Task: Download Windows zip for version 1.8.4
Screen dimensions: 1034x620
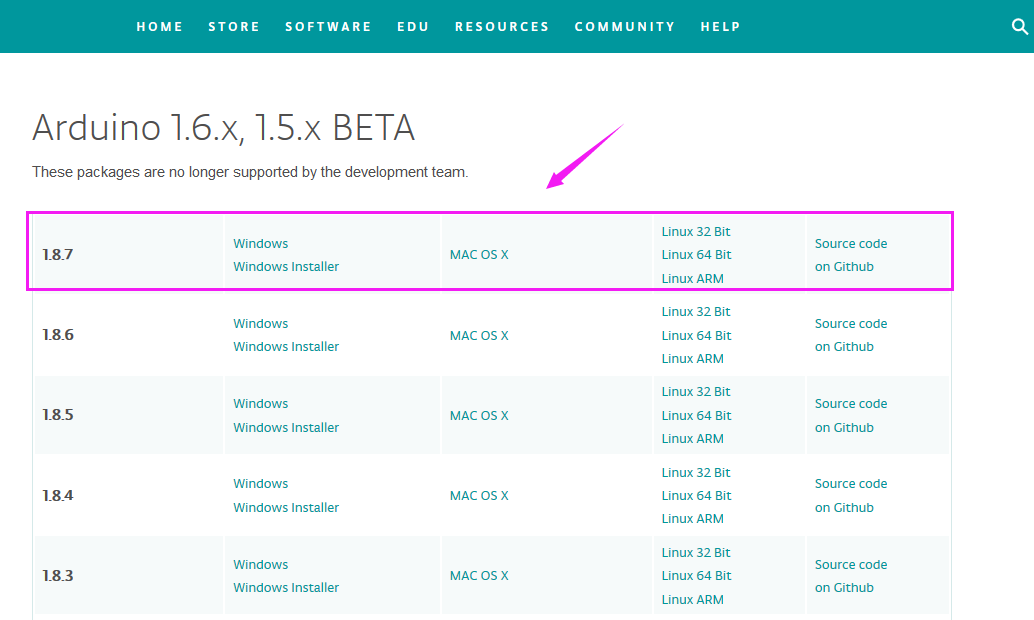Action: click(260, 483)
